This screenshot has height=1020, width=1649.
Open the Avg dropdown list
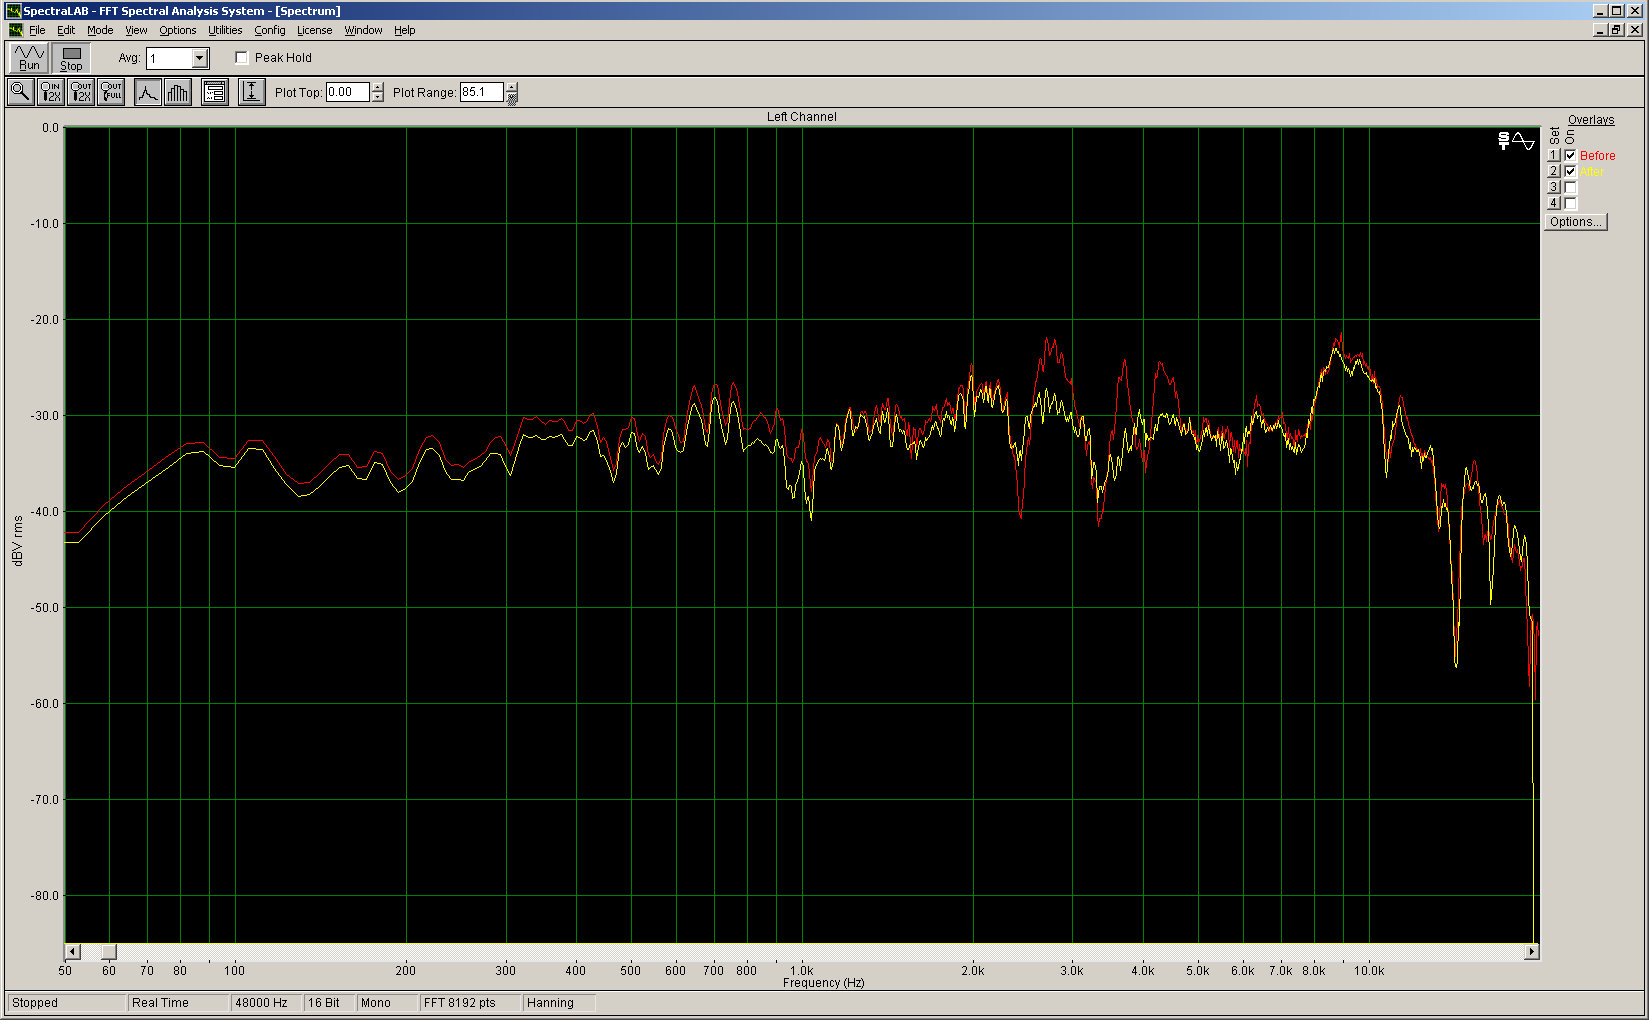pos(199,58)
